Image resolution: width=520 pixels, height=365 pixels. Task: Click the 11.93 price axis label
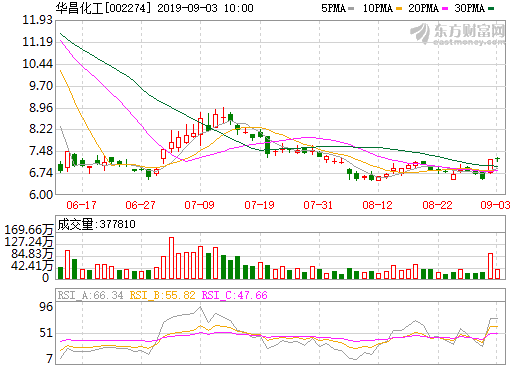[x=37, y=20]
